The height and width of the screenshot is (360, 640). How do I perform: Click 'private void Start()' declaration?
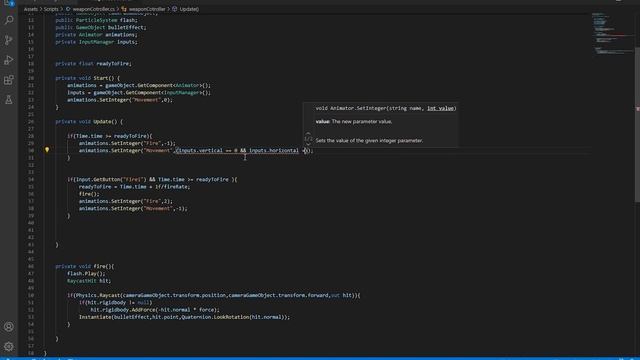click(88, 78)
